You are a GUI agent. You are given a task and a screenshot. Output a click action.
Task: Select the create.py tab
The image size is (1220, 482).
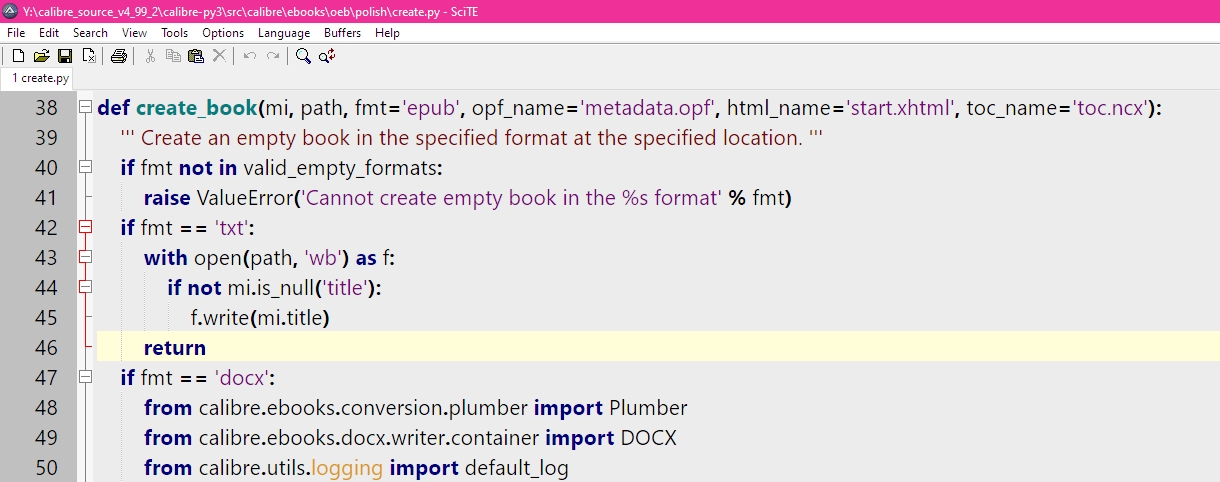point(40,78)
